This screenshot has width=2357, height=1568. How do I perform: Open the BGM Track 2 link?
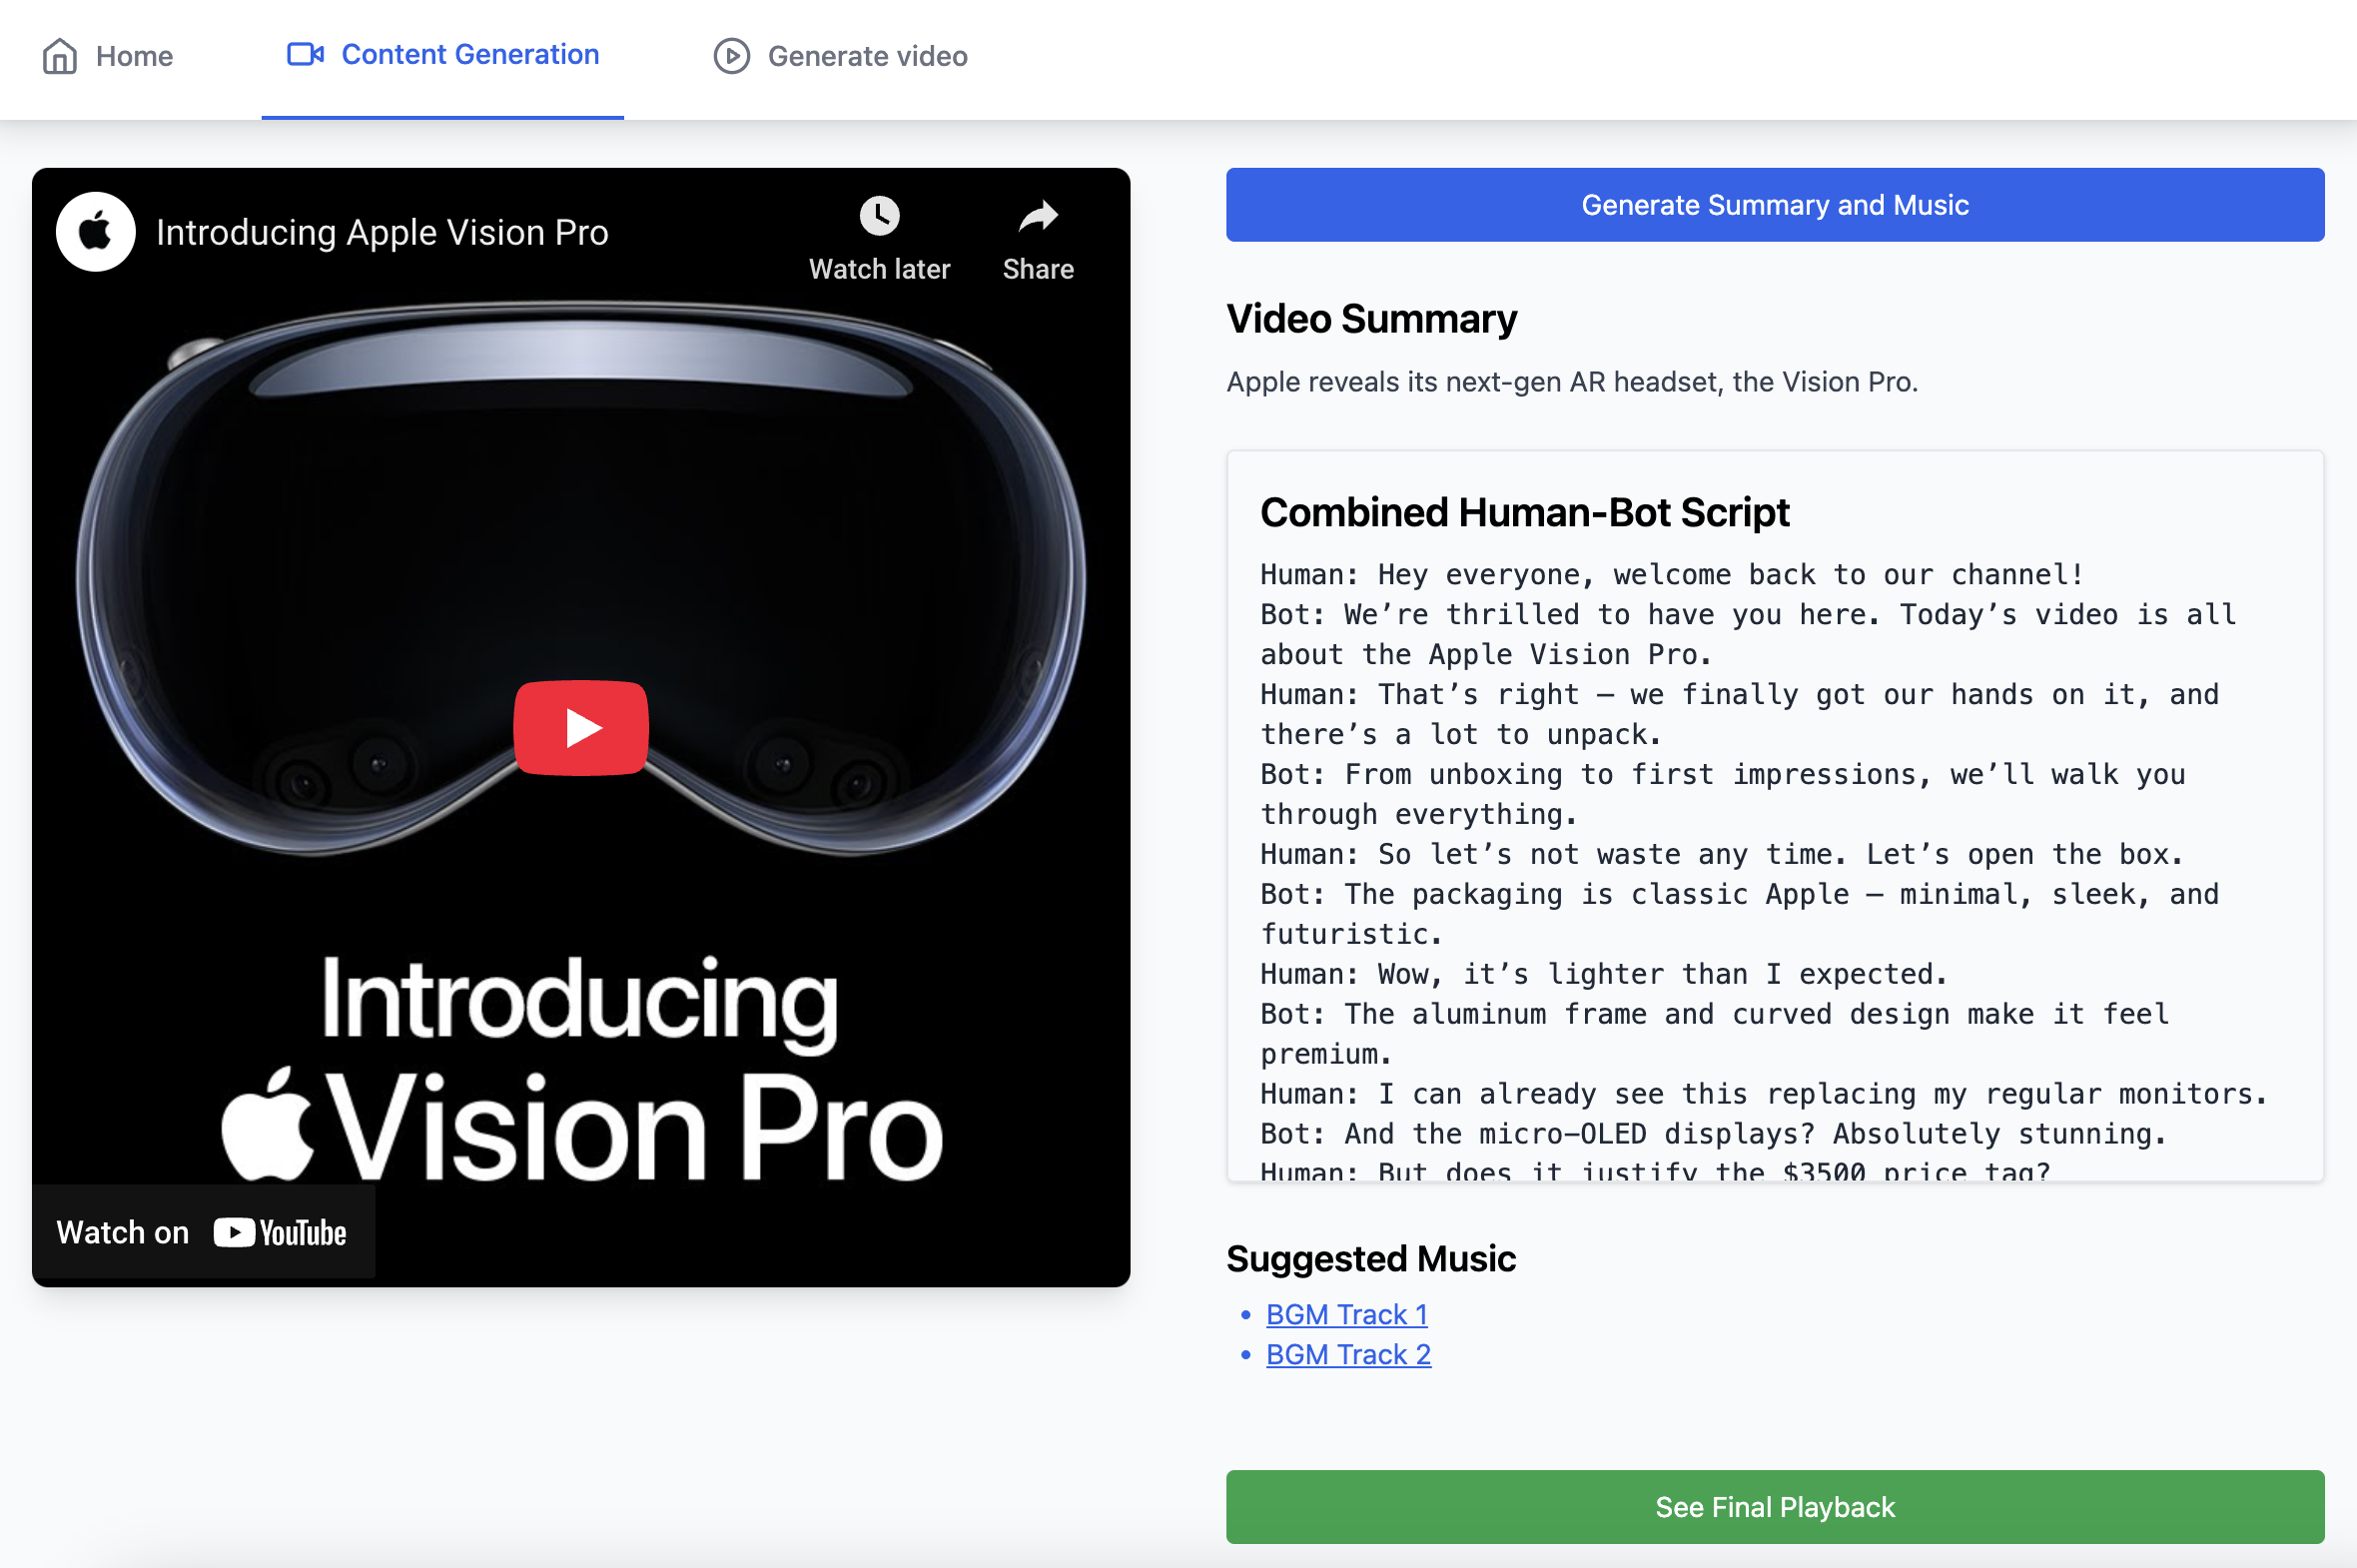pyautogui.click(x=1348, y=1354)
